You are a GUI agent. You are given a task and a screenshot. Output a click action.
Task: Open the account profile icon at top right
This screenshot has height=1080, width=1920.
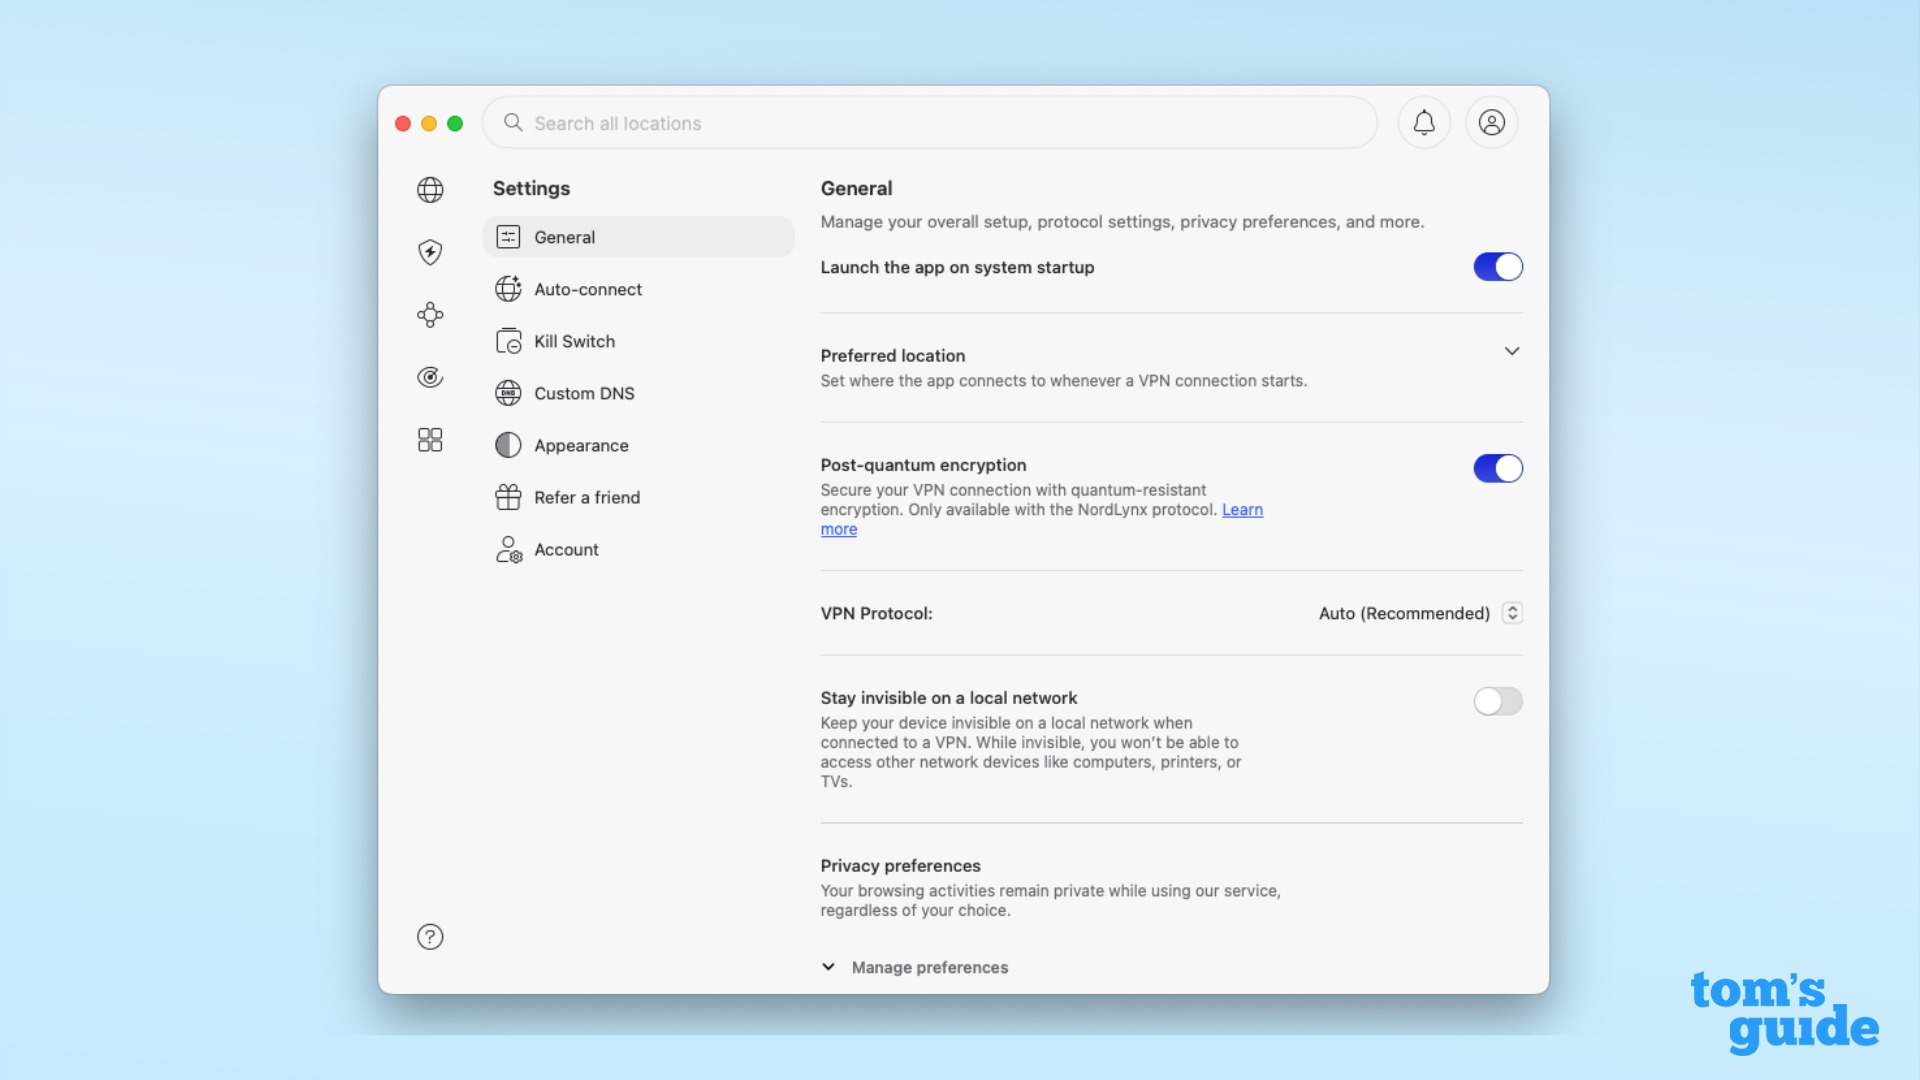[1490, 122]
